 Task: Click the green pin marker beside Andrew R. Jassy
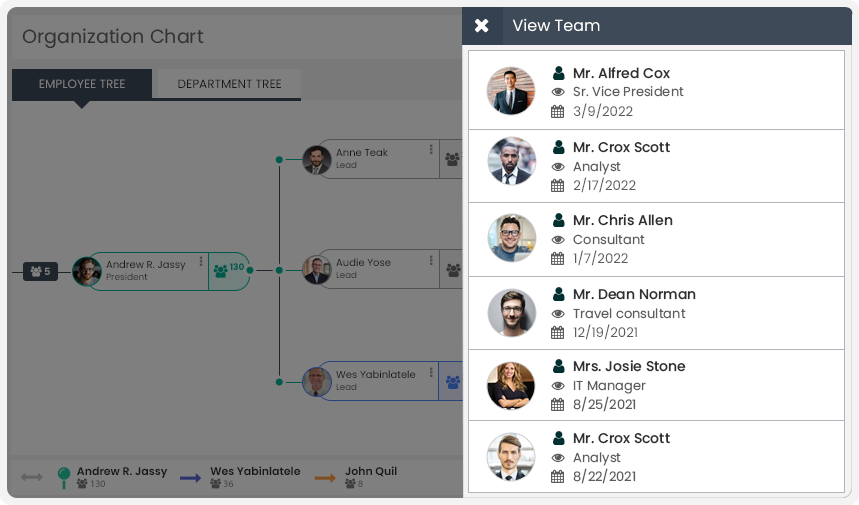[x=64, y=477]
